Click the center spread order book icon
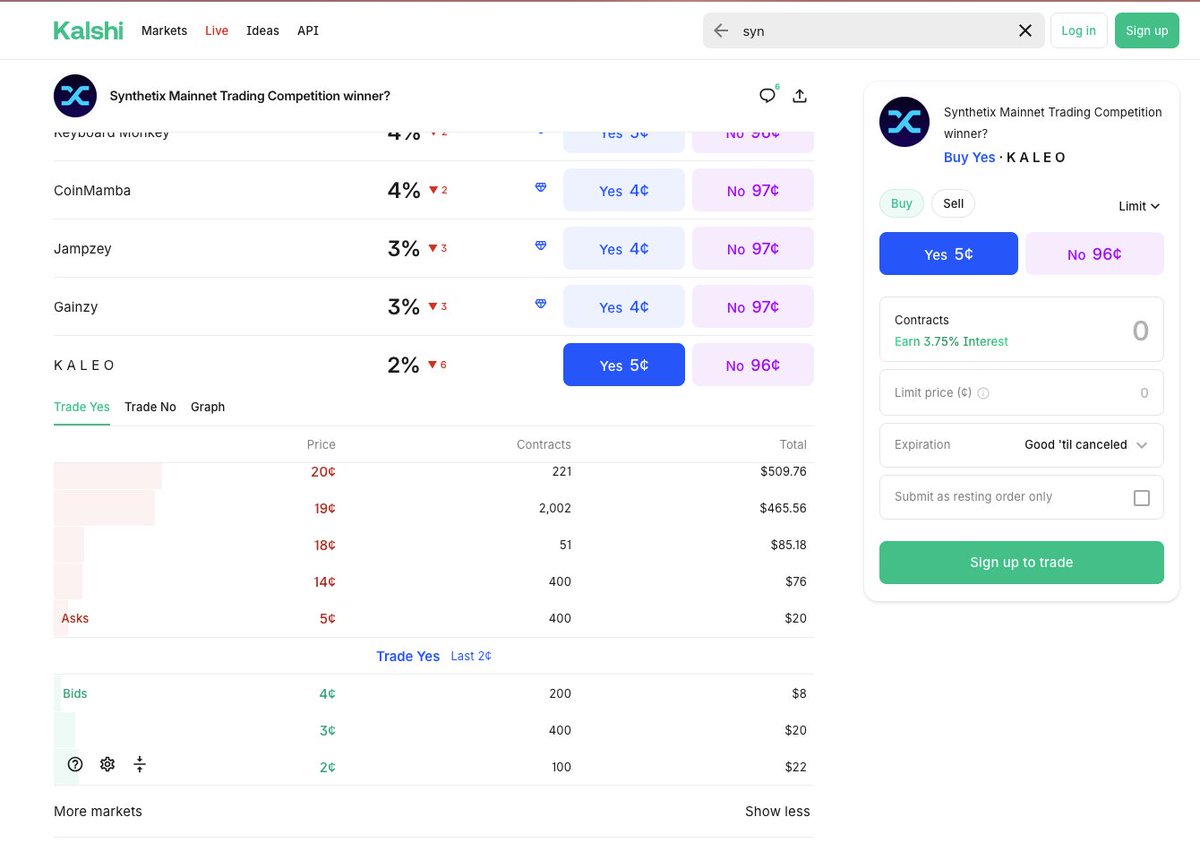 [140, 764]
